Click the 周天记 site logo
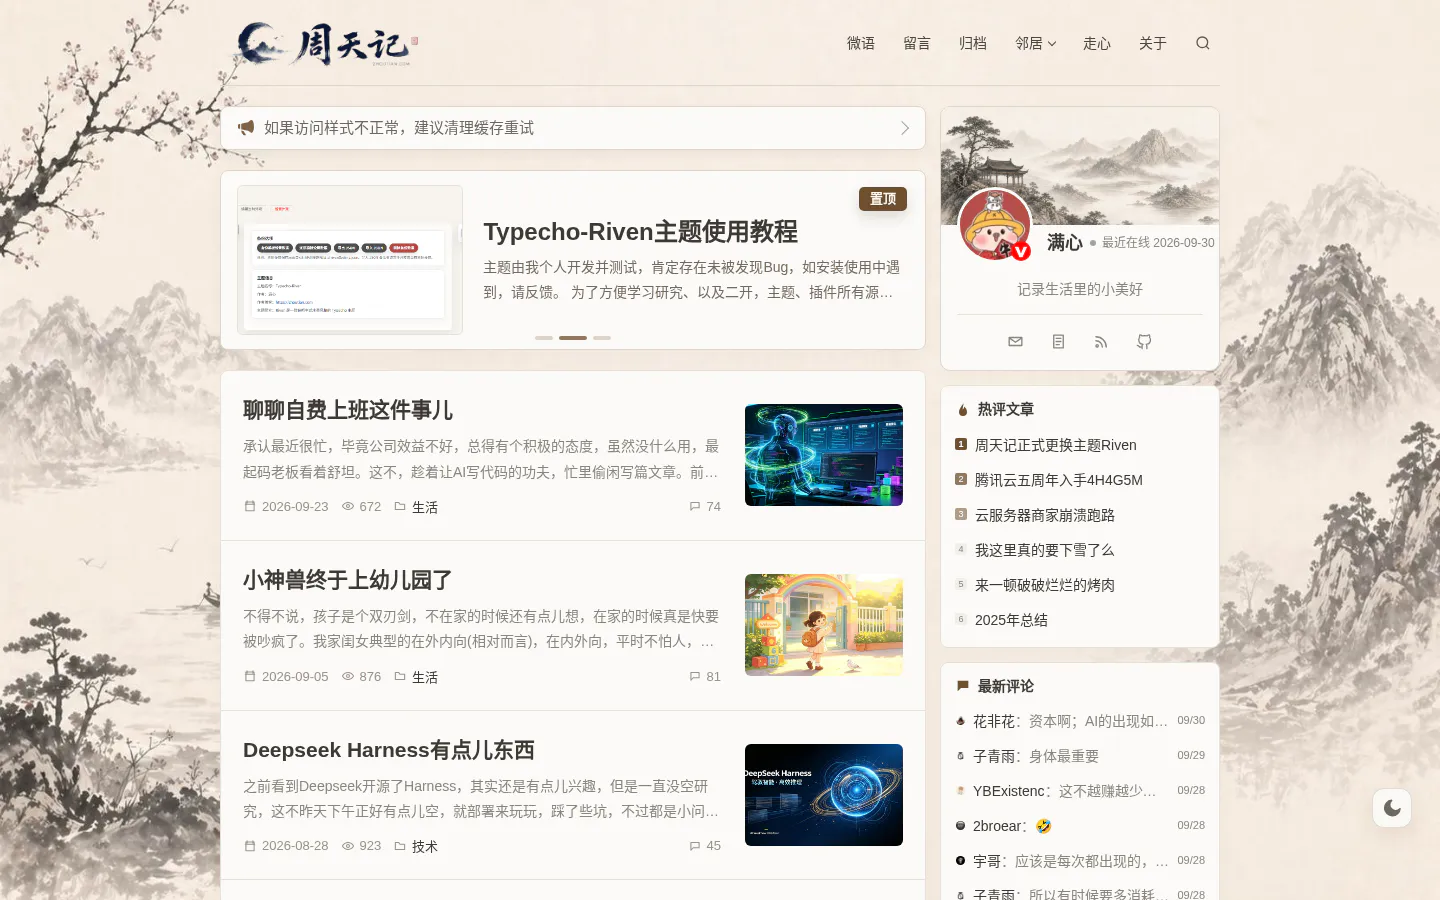Screen dimensions: 1440x900 [x=327, y=44]
